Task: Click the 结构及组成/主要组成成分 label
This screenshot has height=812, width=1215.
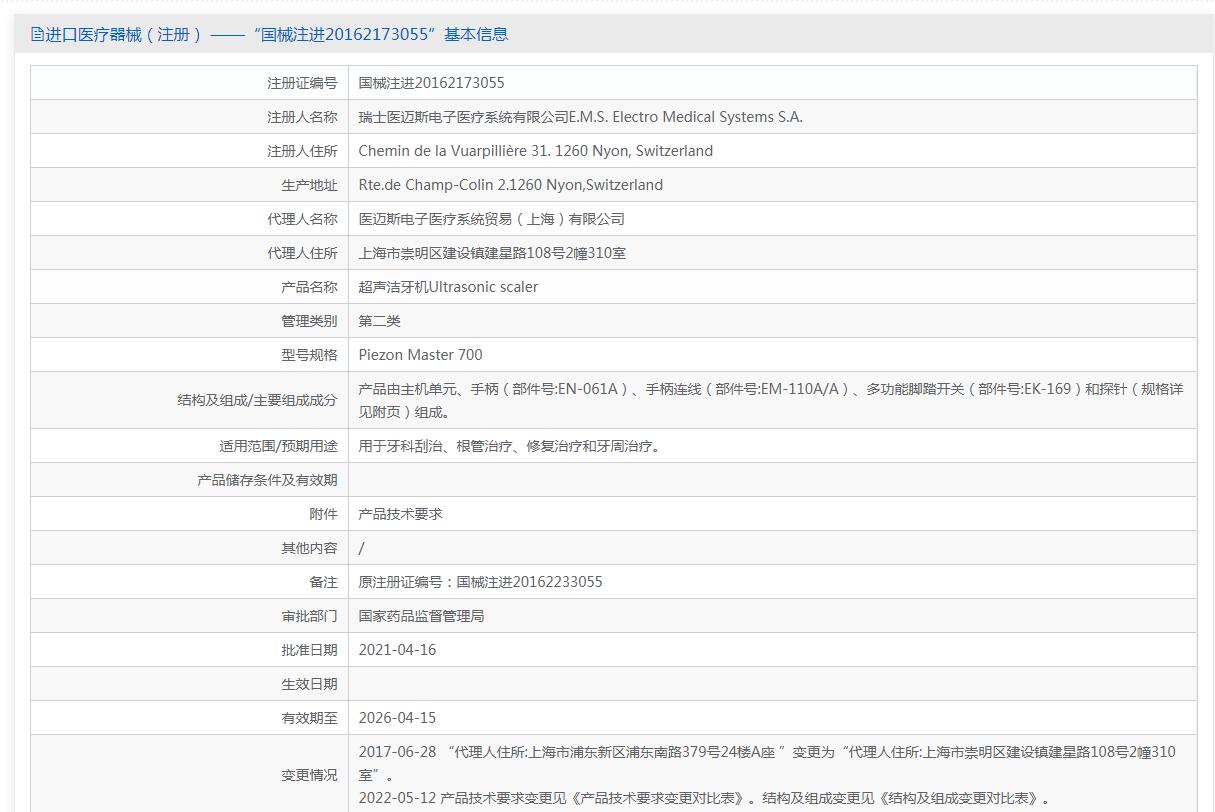Action: pyautogui.click(x=257, y=400)
